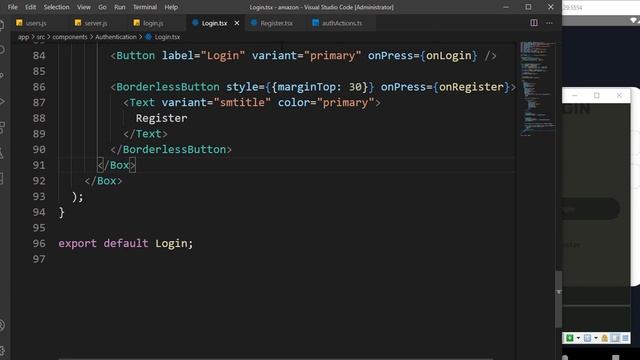Open the Search view in activity bar
The image size is (640, 360).
click(2, 50)
